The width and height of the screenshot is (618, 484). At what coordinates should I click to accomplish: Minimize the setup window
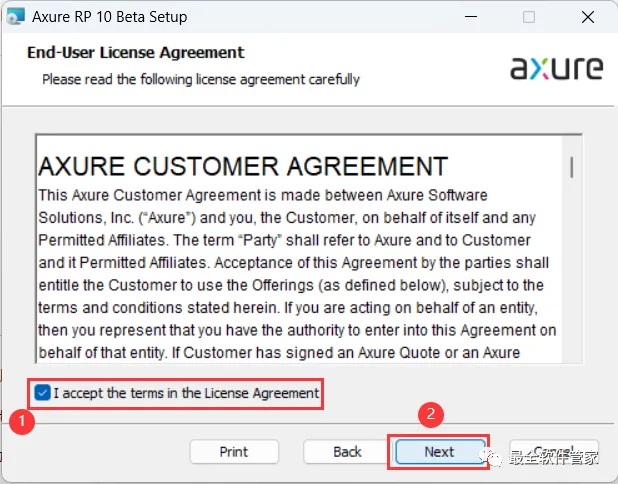pos(471,17)
